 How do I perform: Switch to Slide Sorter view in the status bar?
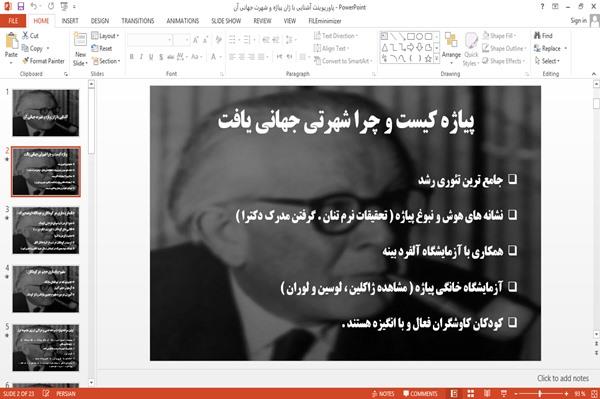(x=471, y=393)
